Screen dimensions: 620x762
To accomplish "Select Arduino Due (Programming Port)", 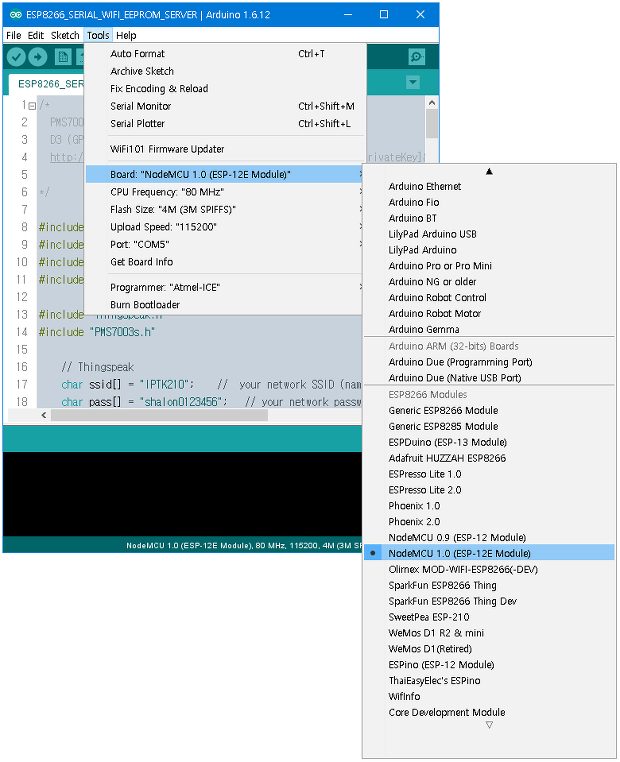I will click(x=489, y=362).
